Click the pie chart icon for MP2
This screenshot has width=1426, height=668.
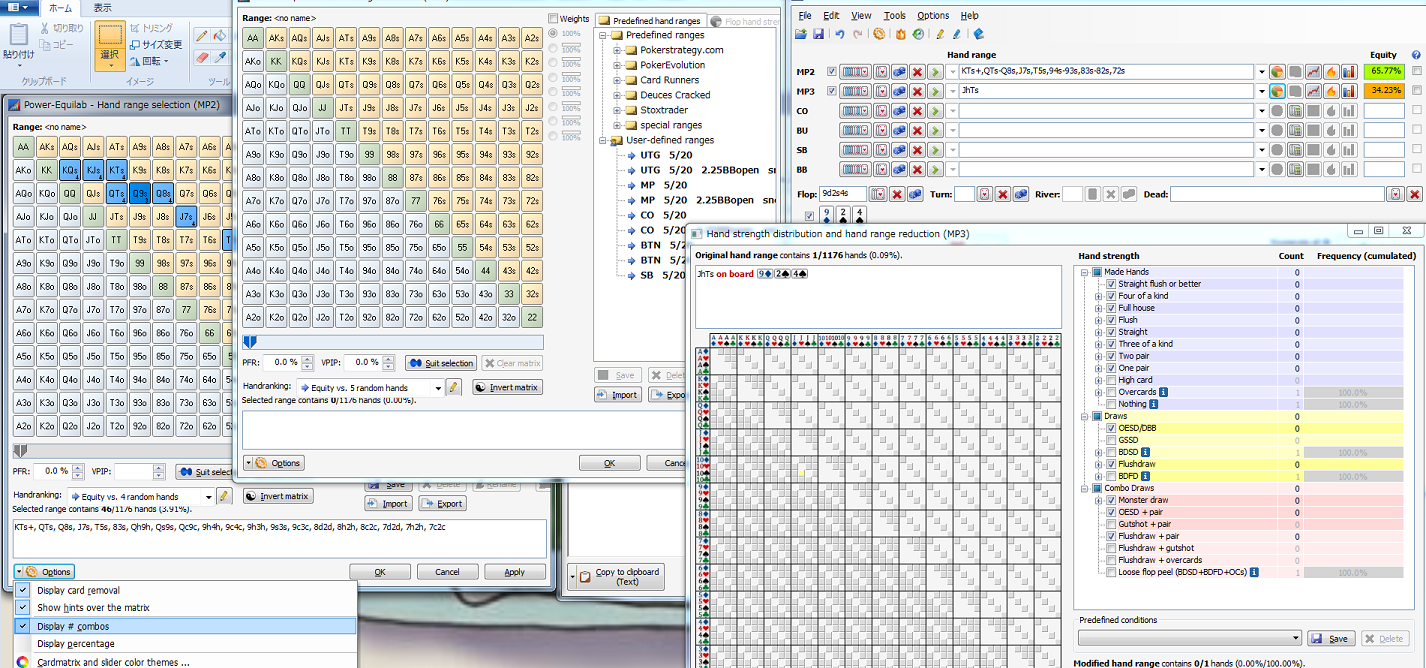point(1277,72)
